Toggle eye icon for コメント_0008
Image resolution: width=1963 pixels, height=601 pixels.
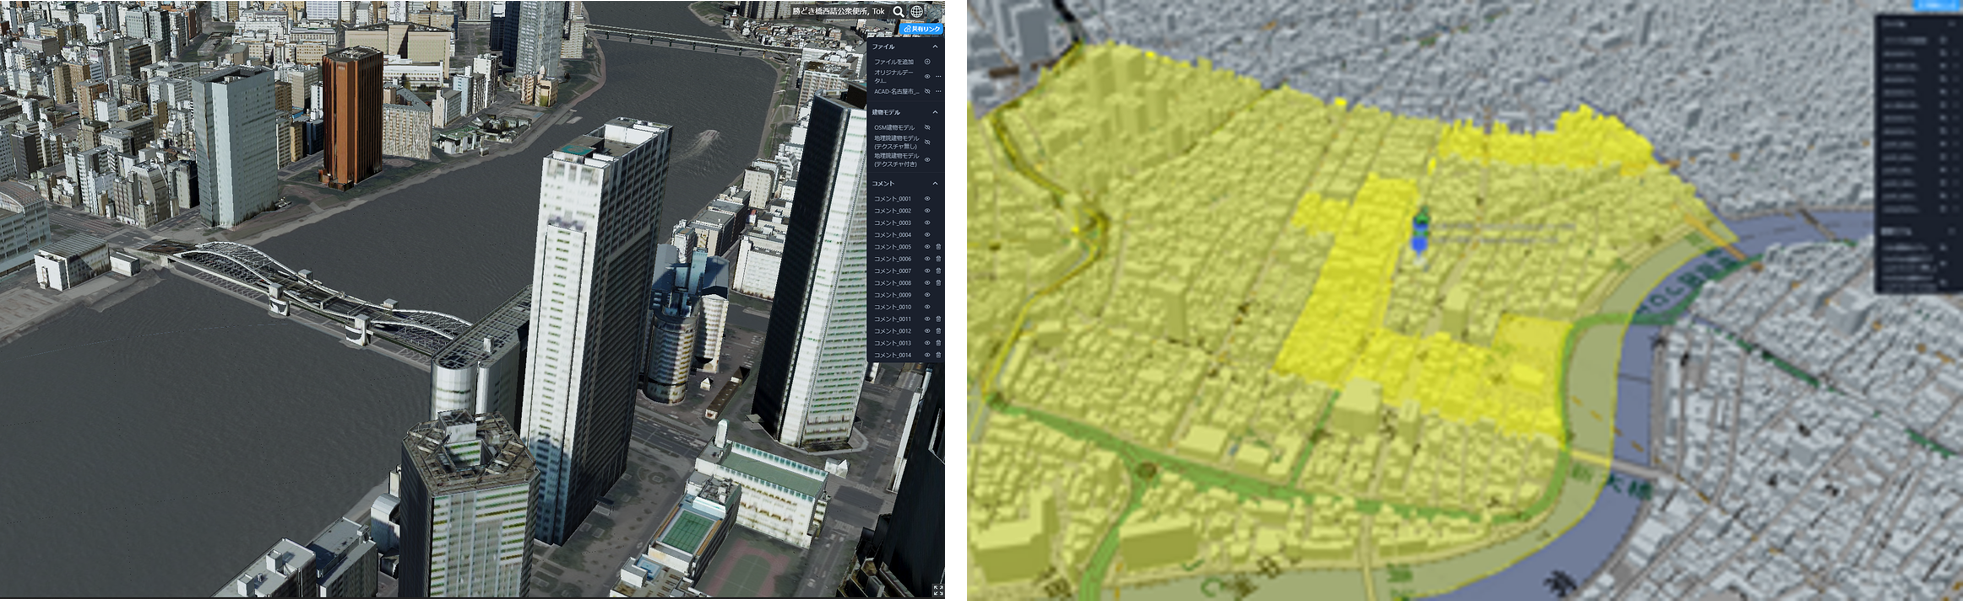click(x=927, y=283)
